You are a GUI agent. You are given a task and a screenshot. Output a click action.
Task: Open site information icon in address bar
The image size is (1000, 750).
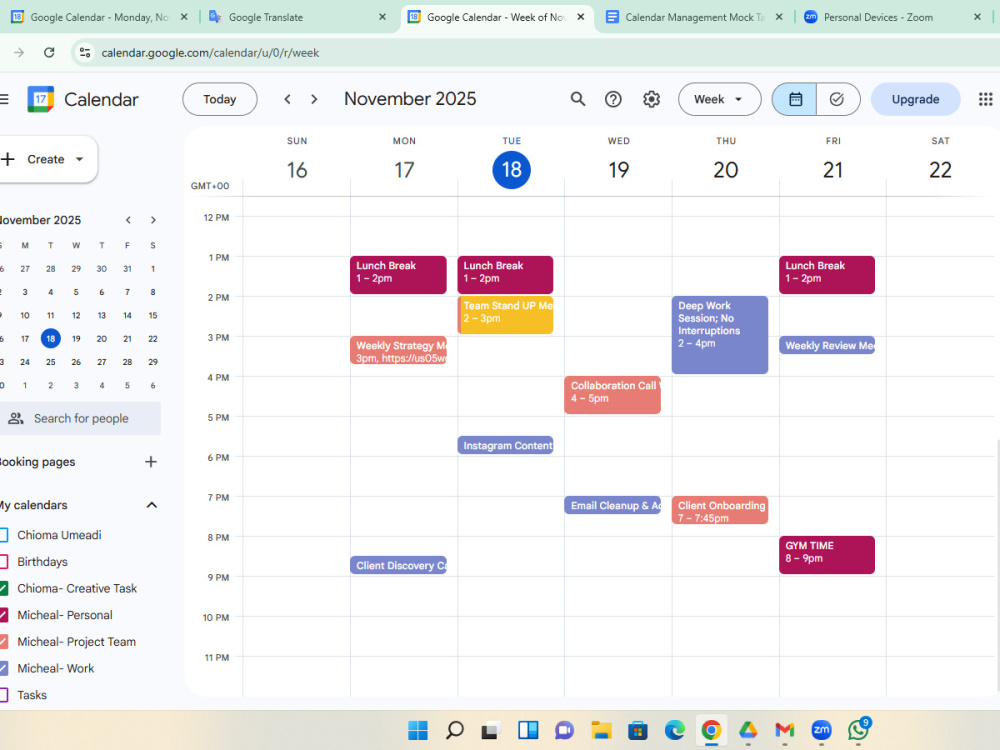point(85,52)
